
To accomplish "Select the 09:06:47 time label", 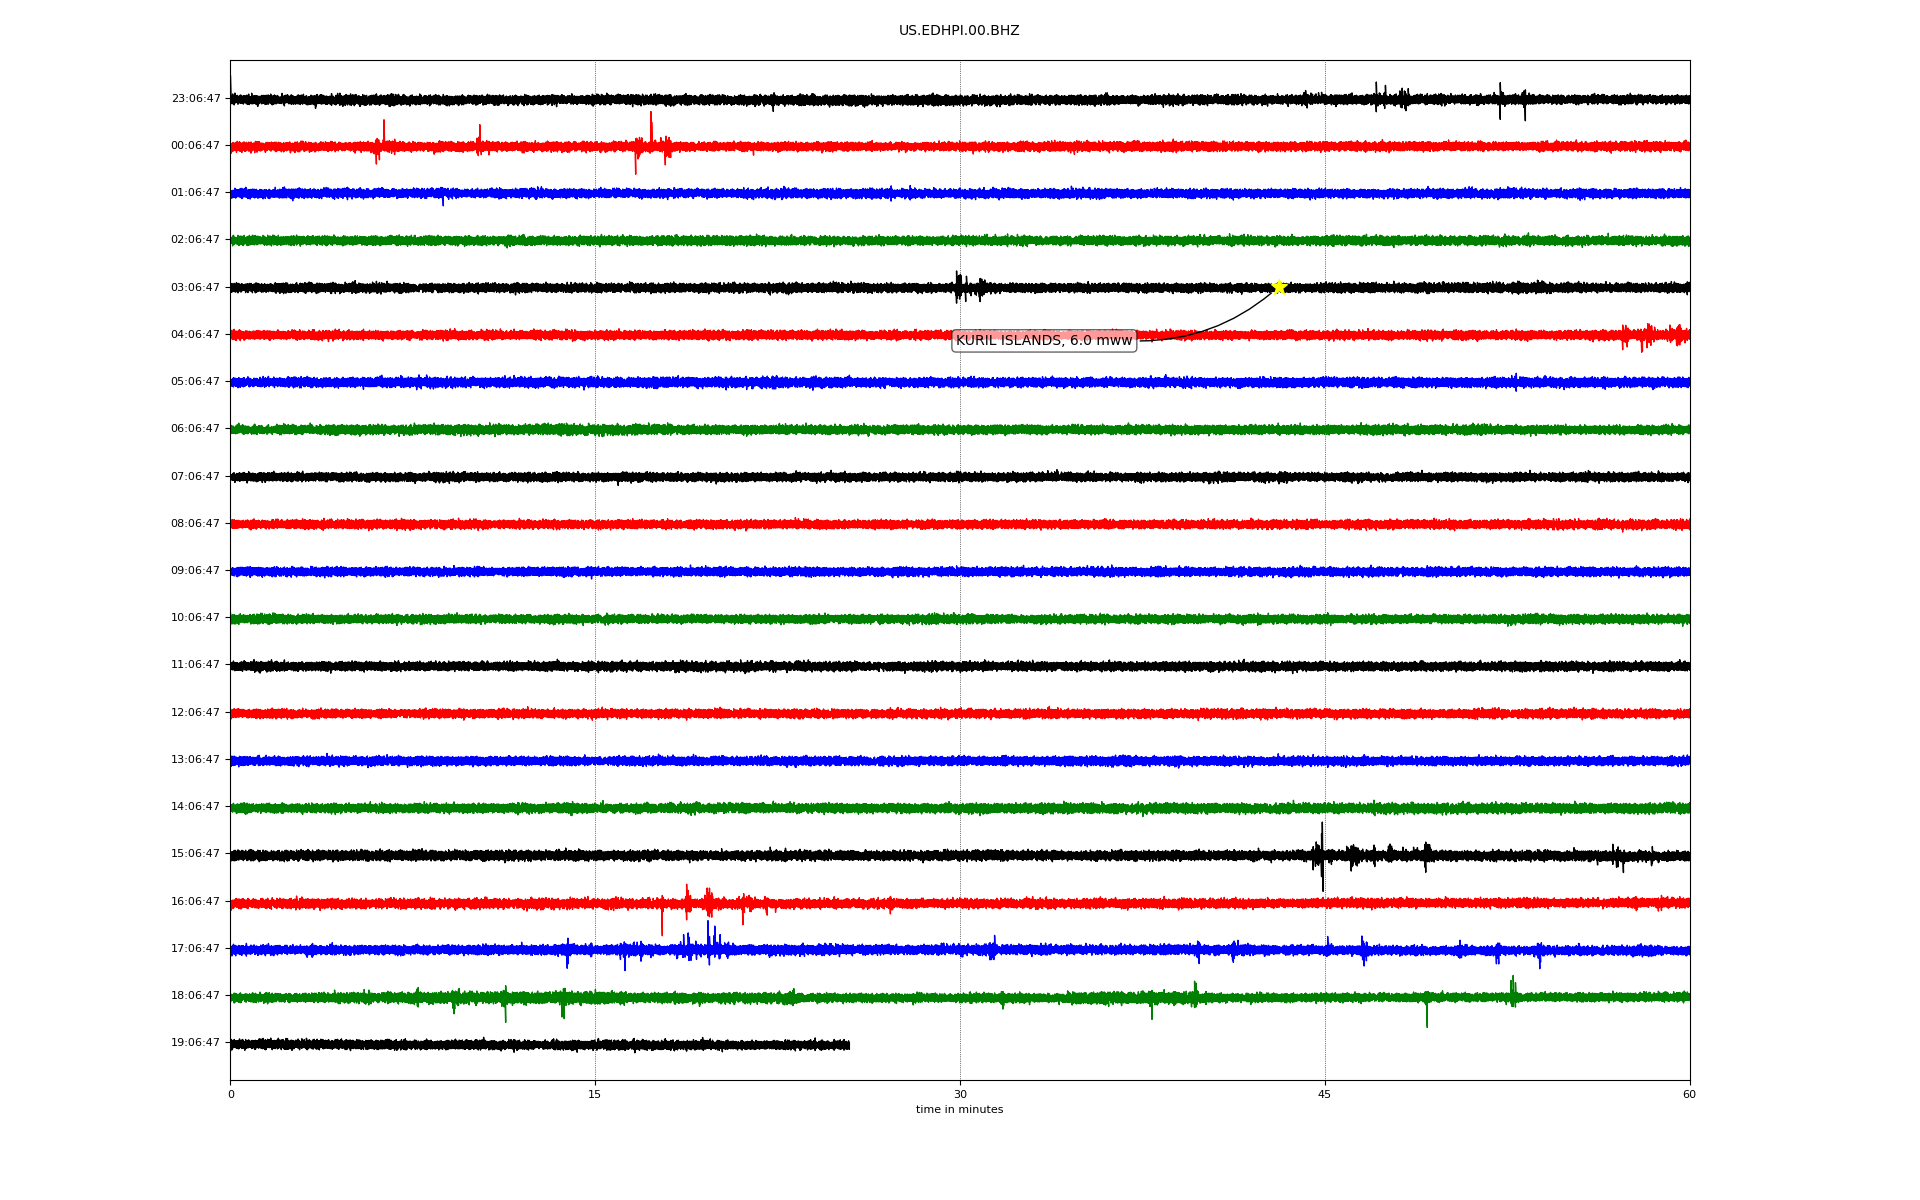I will (x=196, y=571).
